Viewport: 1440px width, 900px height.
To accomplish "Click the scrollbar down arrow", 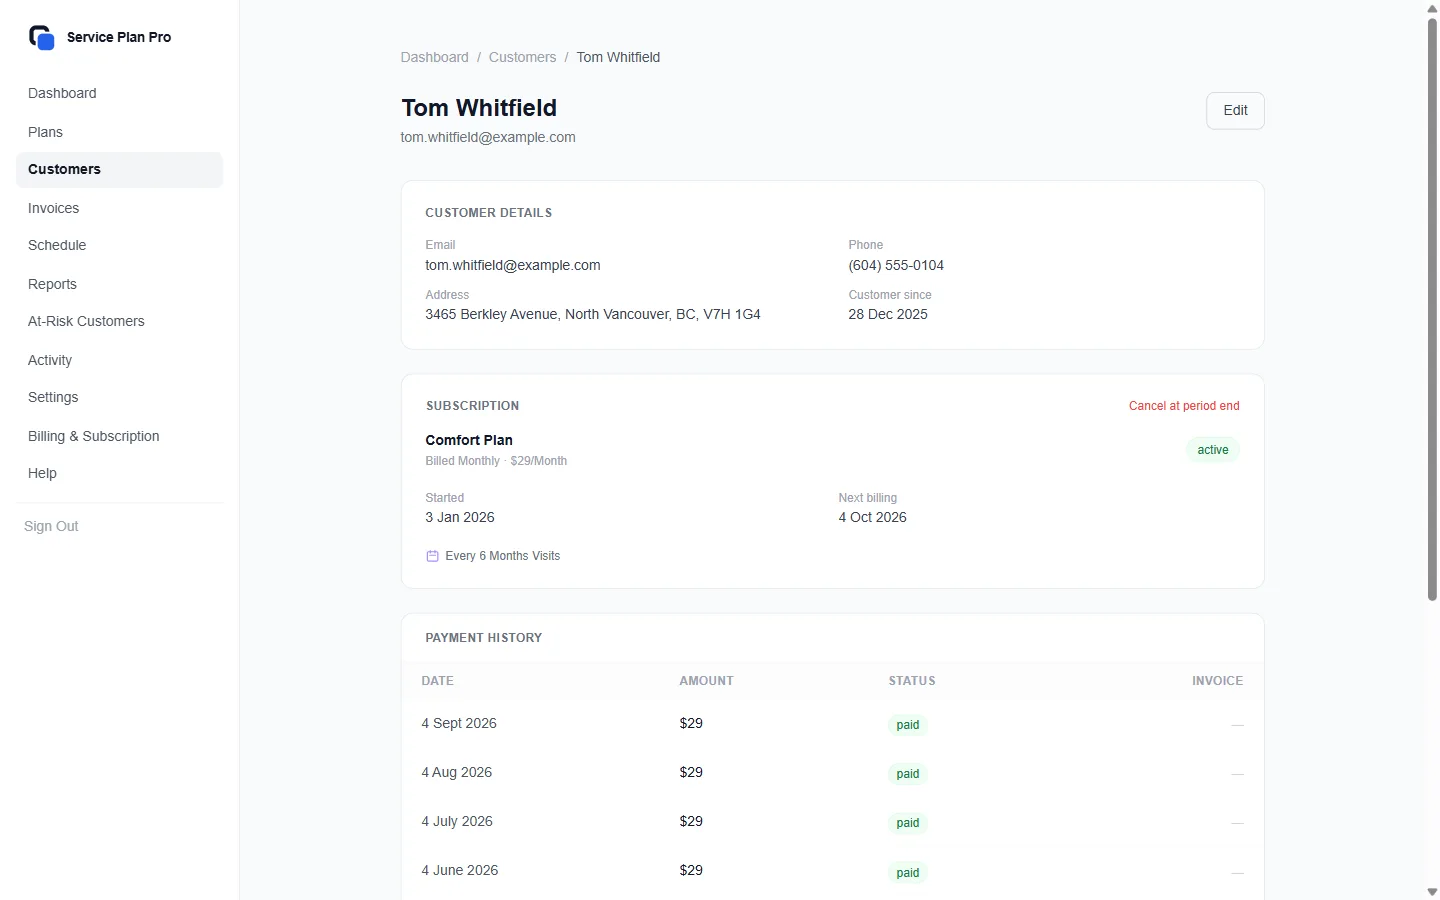I will point(1432,892).
